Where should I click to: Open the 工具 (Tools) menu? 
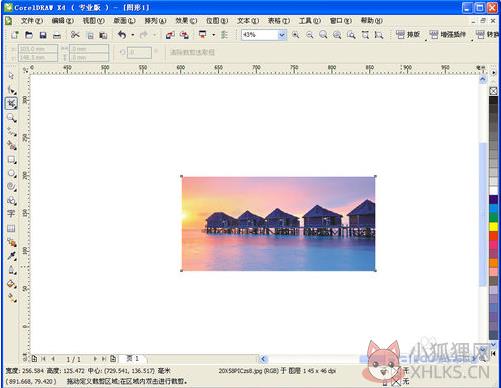[310, 21]
